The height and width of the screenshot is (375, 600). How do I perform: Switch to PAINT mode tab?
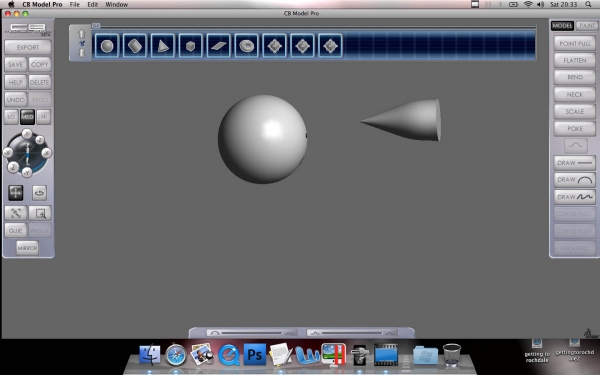point(587,26)
